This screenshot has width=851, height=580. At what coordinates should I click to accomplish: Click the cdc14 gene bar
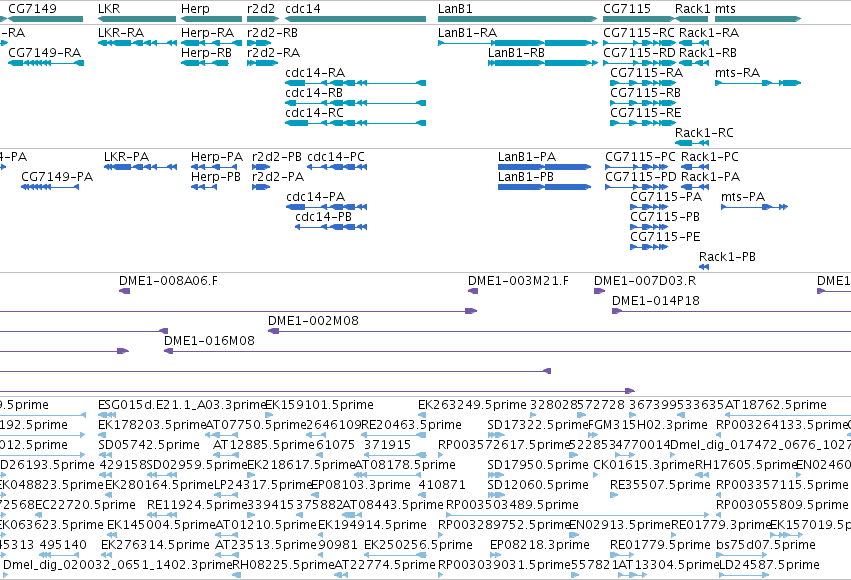(x=355, y=19)
